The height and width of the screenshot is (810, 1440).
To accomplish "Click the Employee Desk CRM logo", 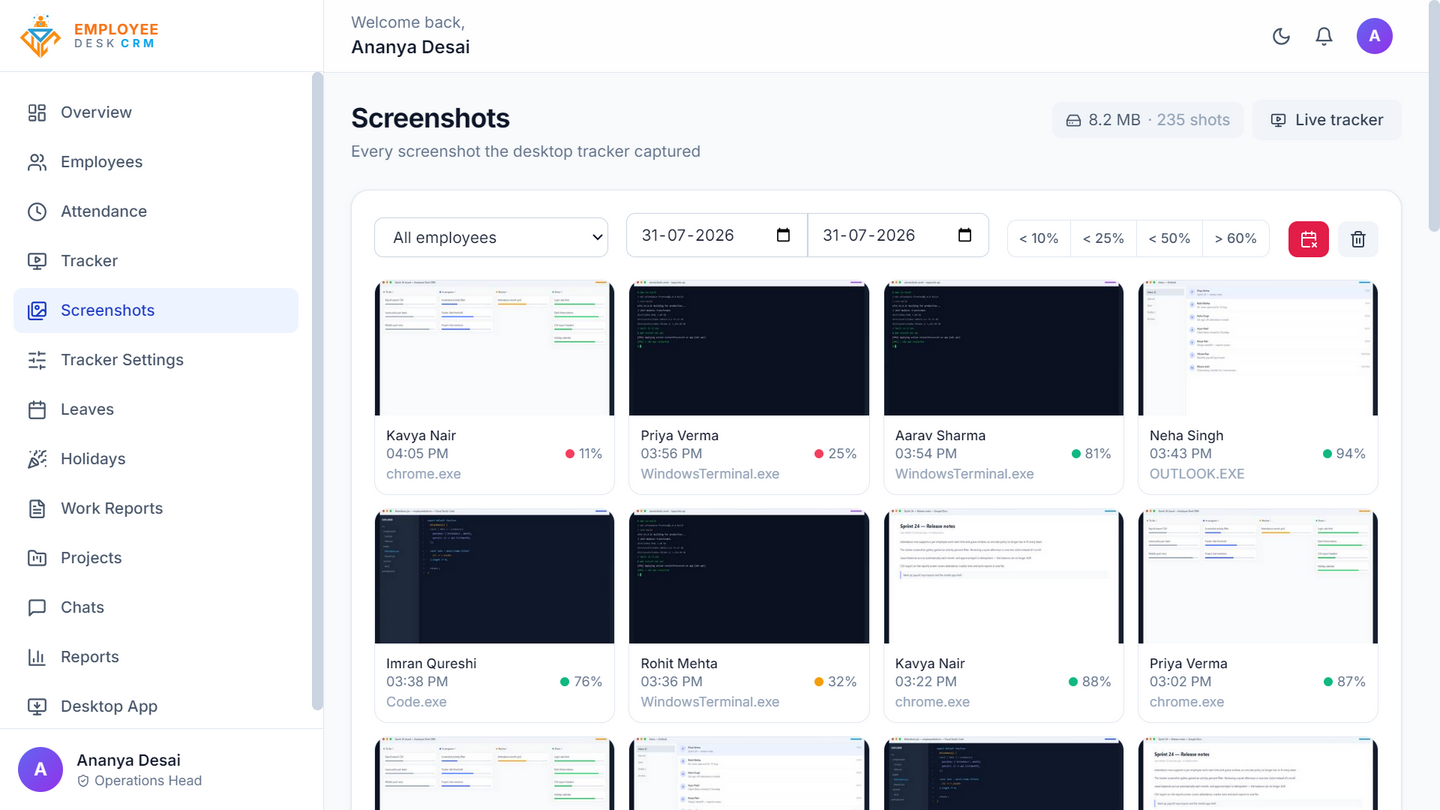I will pos(89,36).
